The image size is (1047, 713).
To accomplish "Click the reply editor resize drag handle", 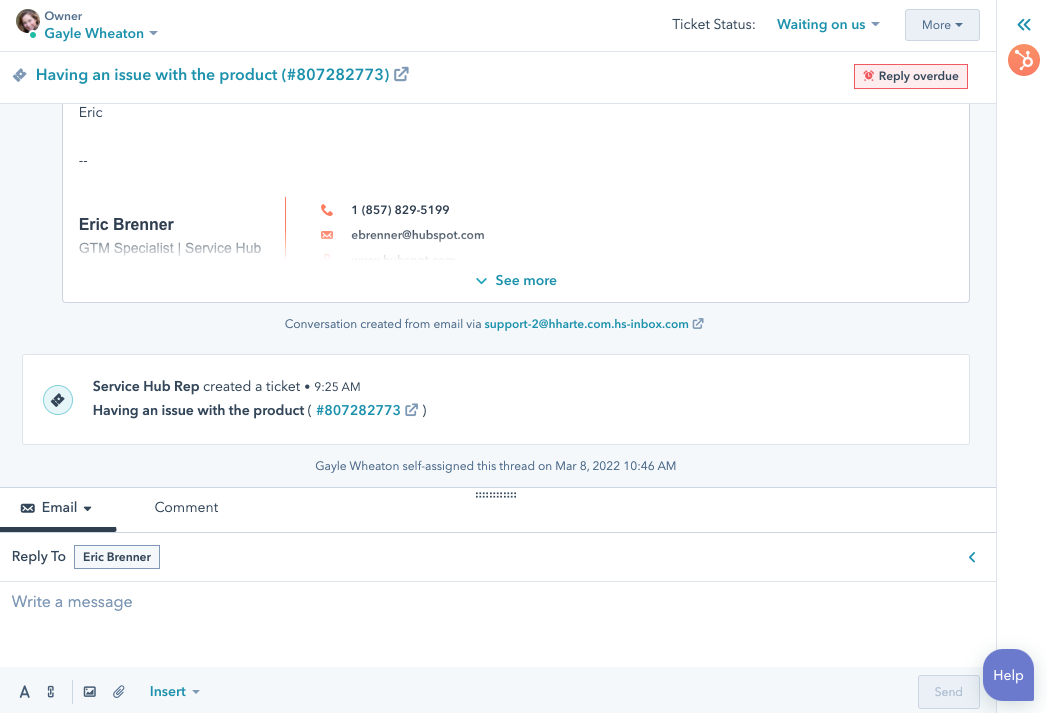I will point(496,494).
